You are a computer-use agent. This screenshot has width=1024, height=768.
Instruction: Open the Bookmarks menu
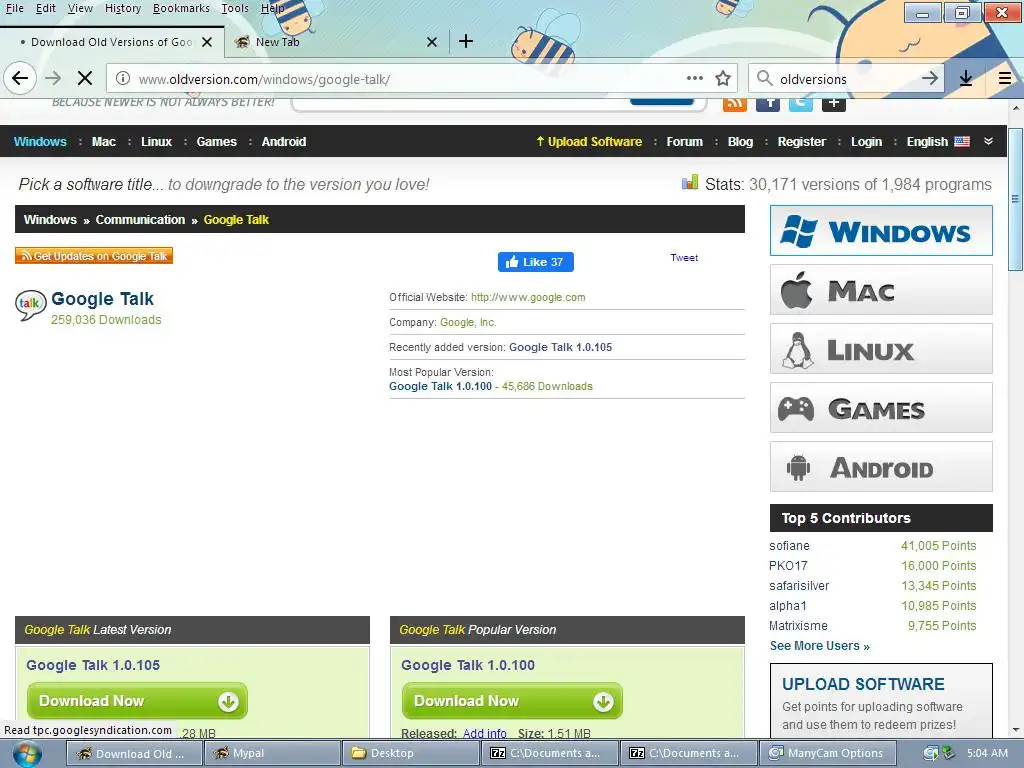[x=182, y=8]
